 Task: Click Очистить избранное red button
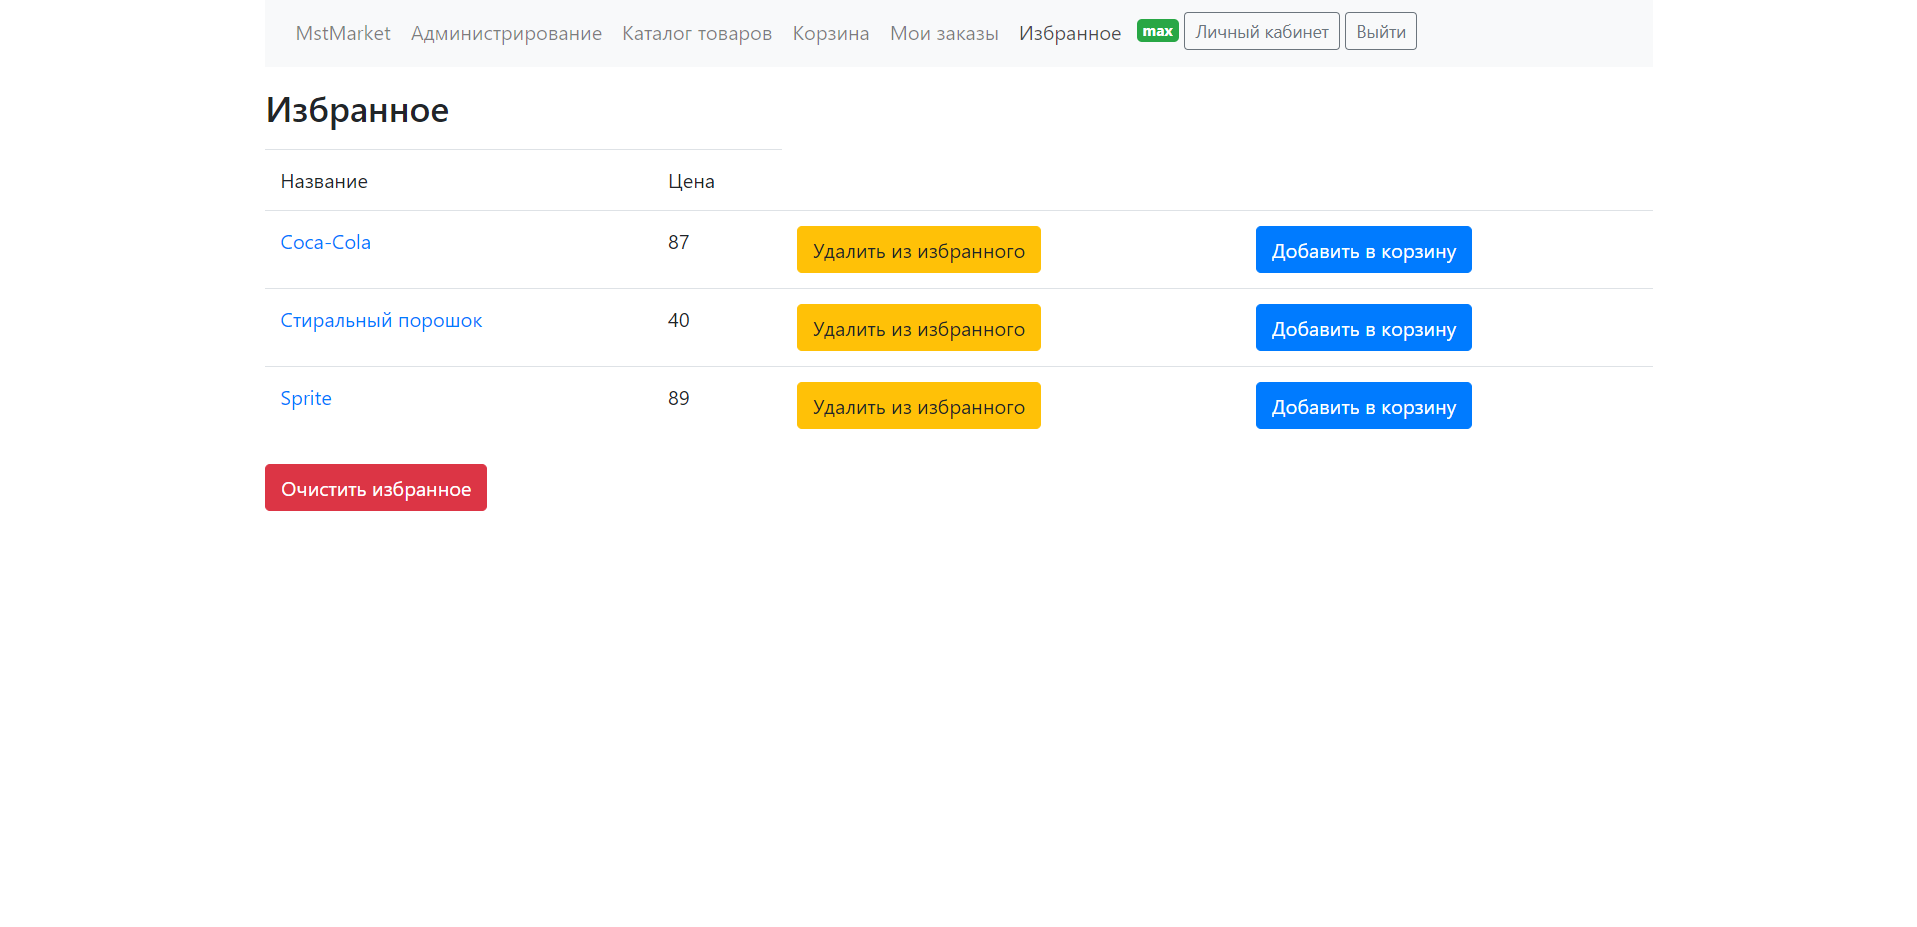pyautogui.click(x=376, y=488)
